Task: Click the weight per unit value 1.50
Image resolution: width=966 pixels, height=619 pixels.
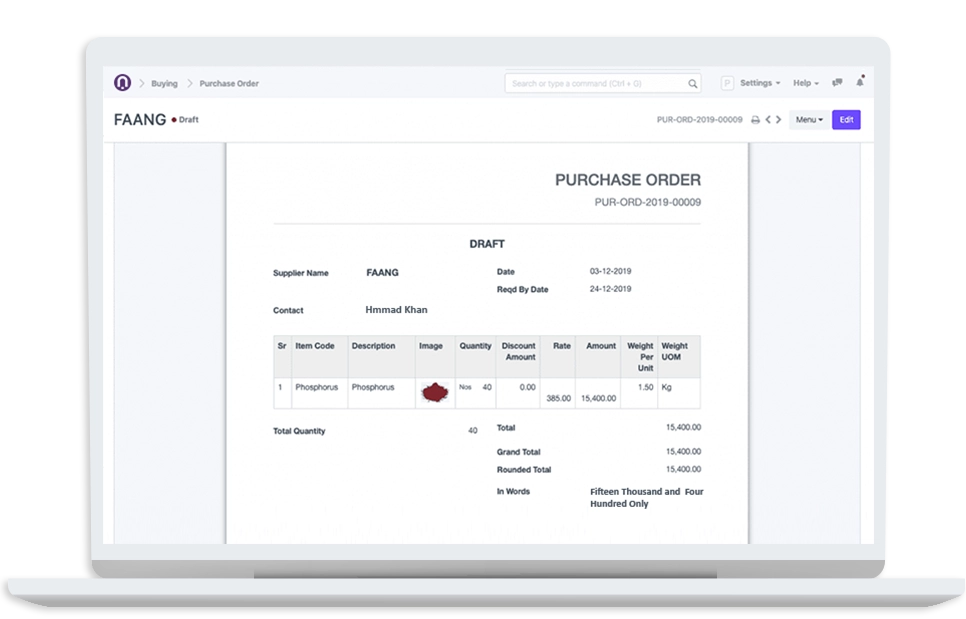Action: 646,387
